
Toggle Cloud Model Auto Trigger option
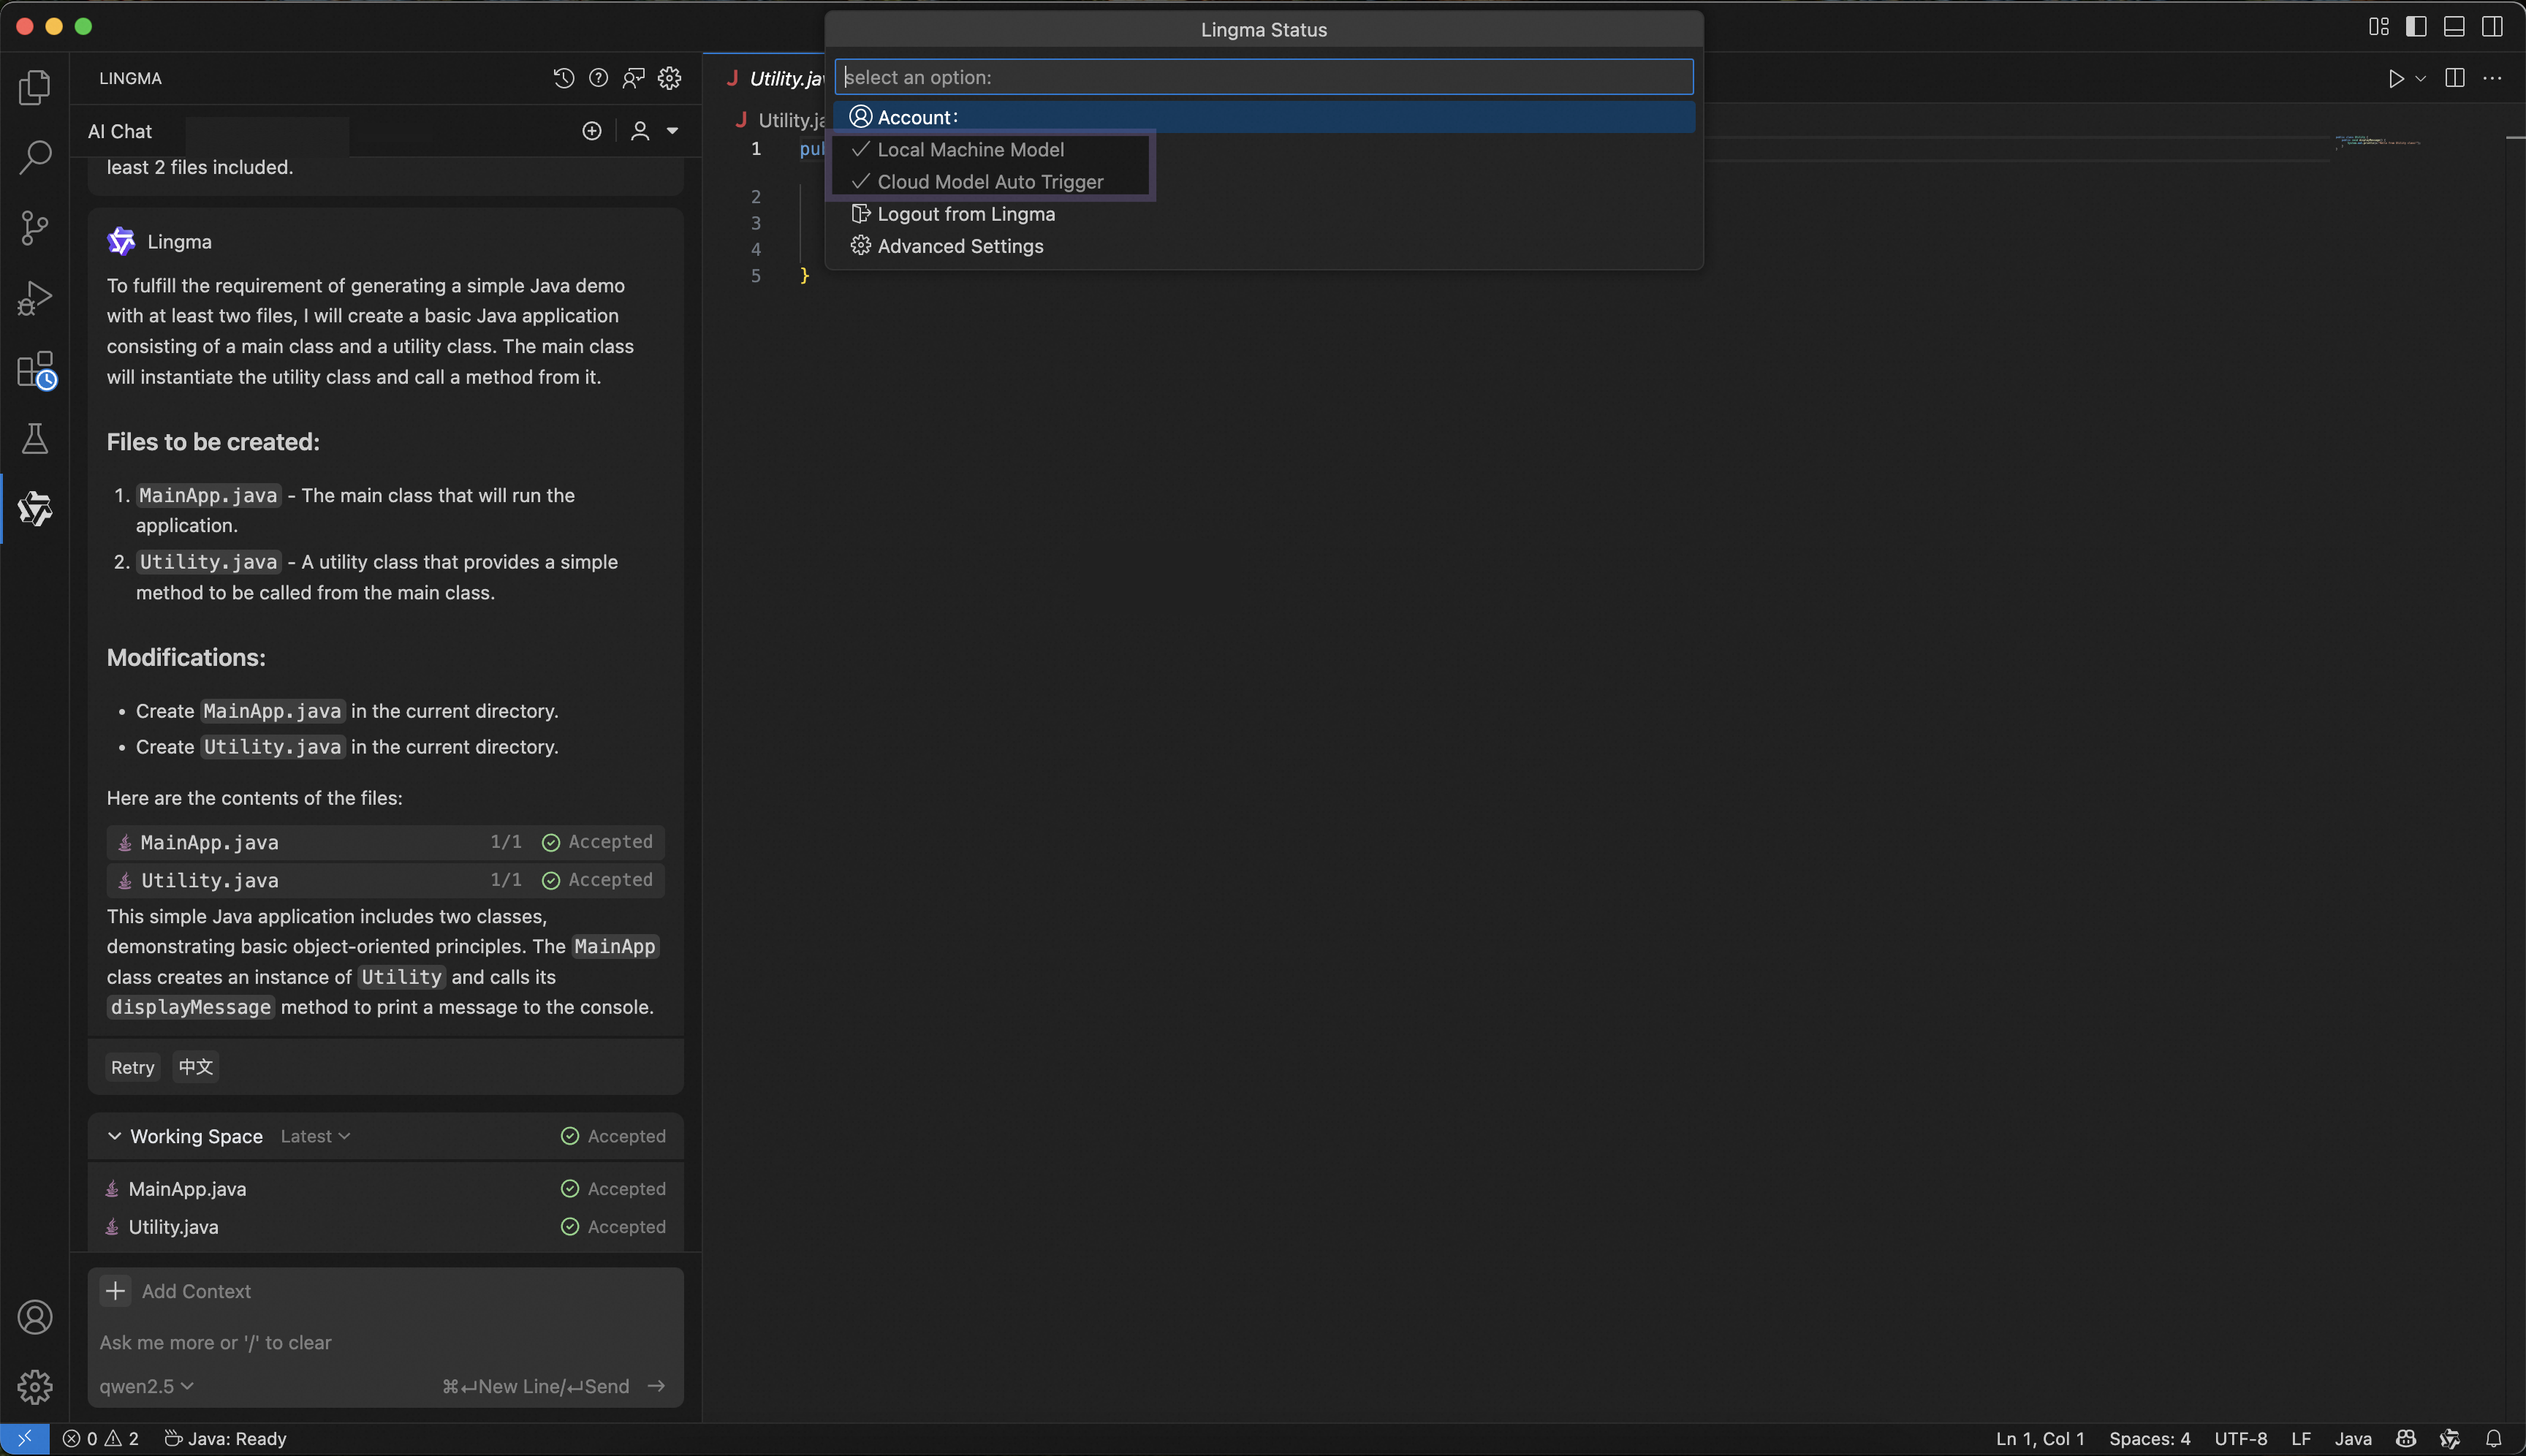click(x=1265, y=182)
